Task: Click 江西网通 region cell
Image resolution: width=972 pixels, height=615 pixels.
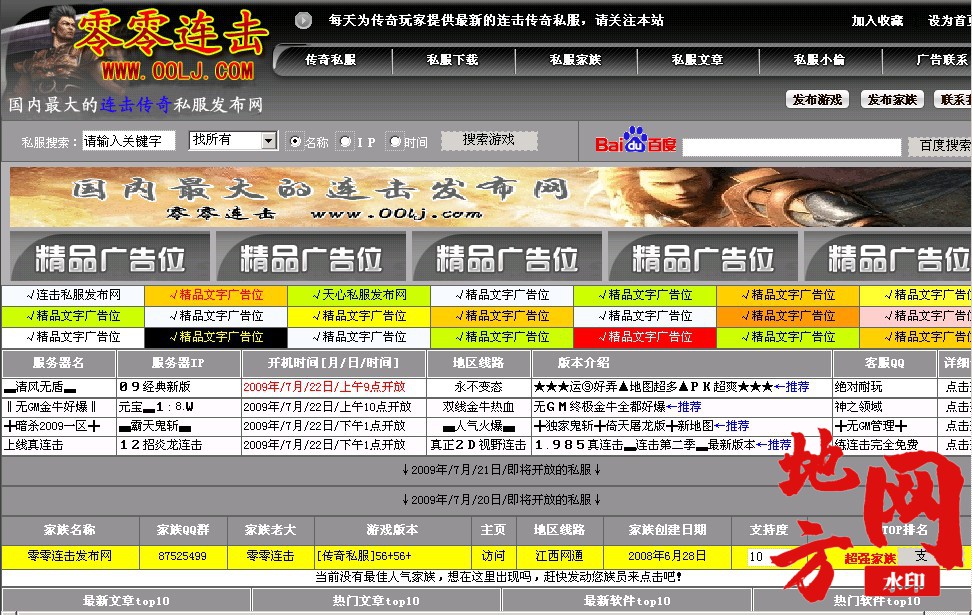Action: [x=560, y=556]
